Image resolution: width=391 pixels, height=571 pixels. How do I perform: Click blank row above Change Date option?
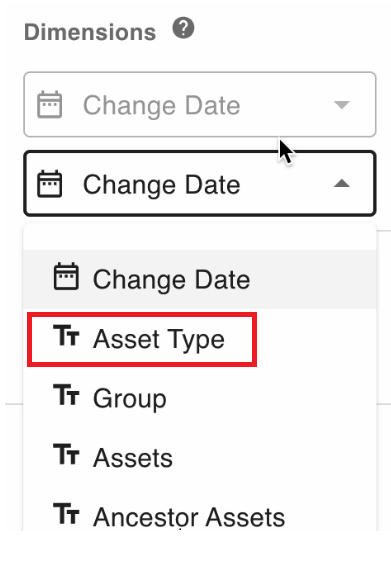click(200, 237)
